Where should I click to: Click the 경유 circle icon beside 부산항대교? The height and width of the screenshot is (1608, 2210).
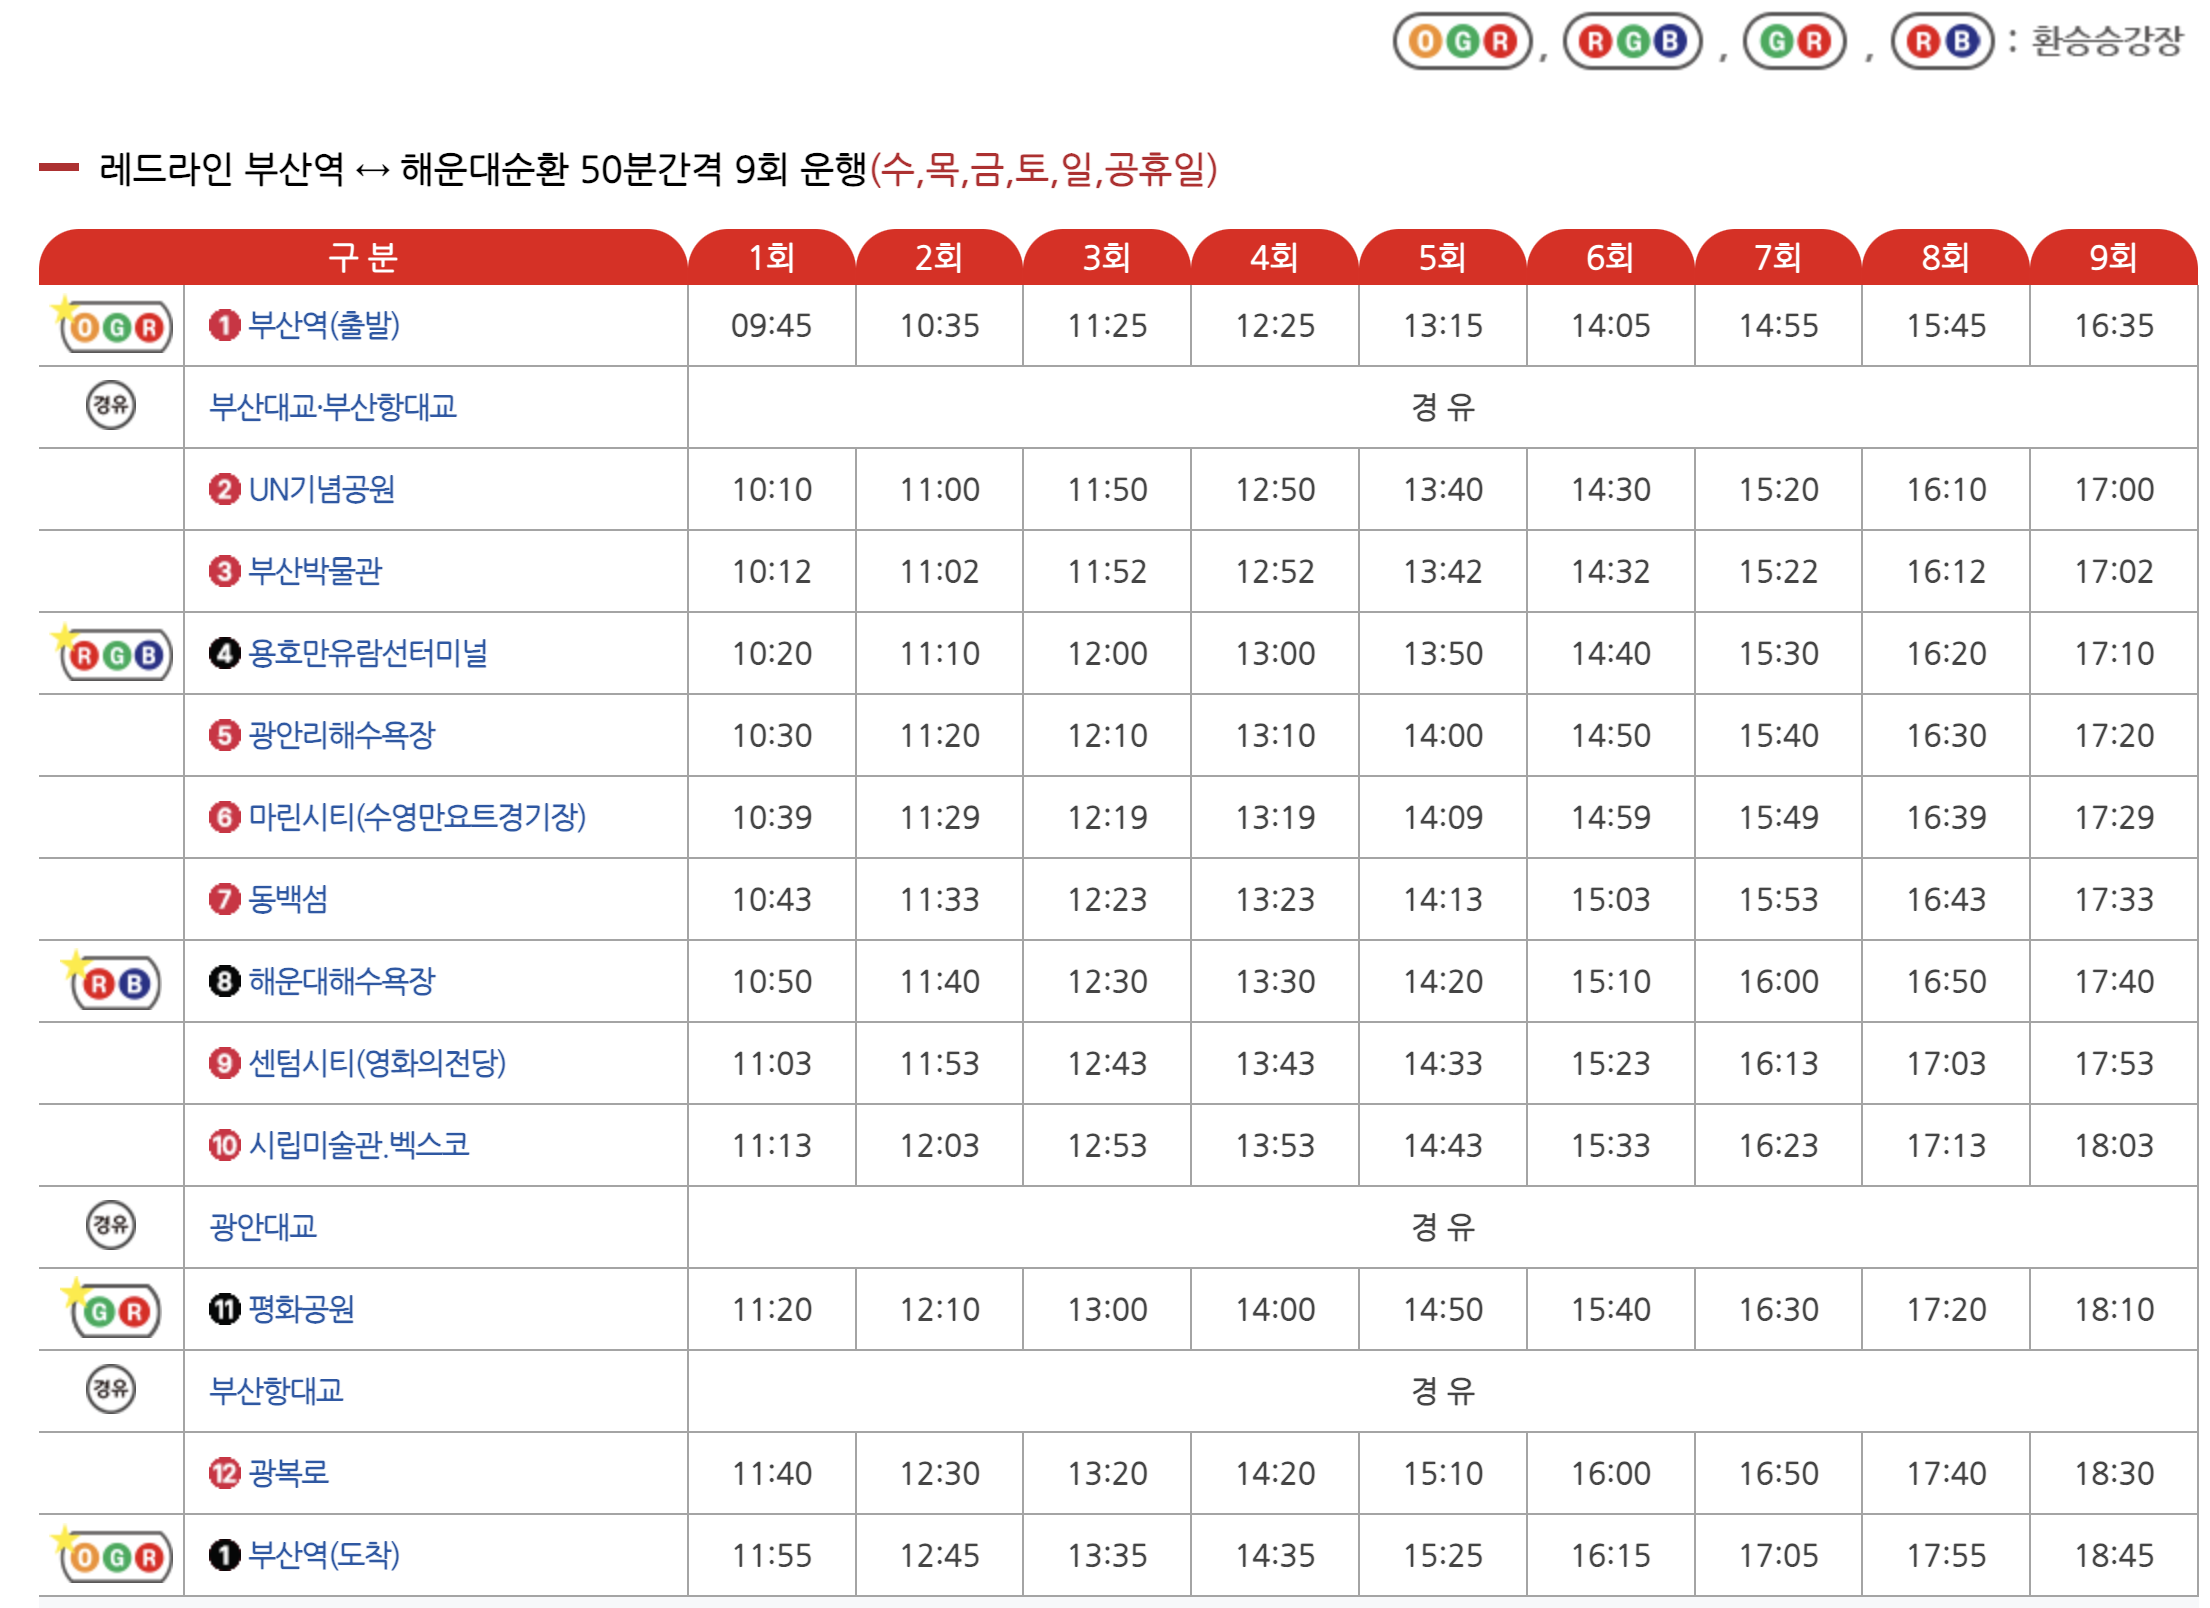(x=111, y=1389)
